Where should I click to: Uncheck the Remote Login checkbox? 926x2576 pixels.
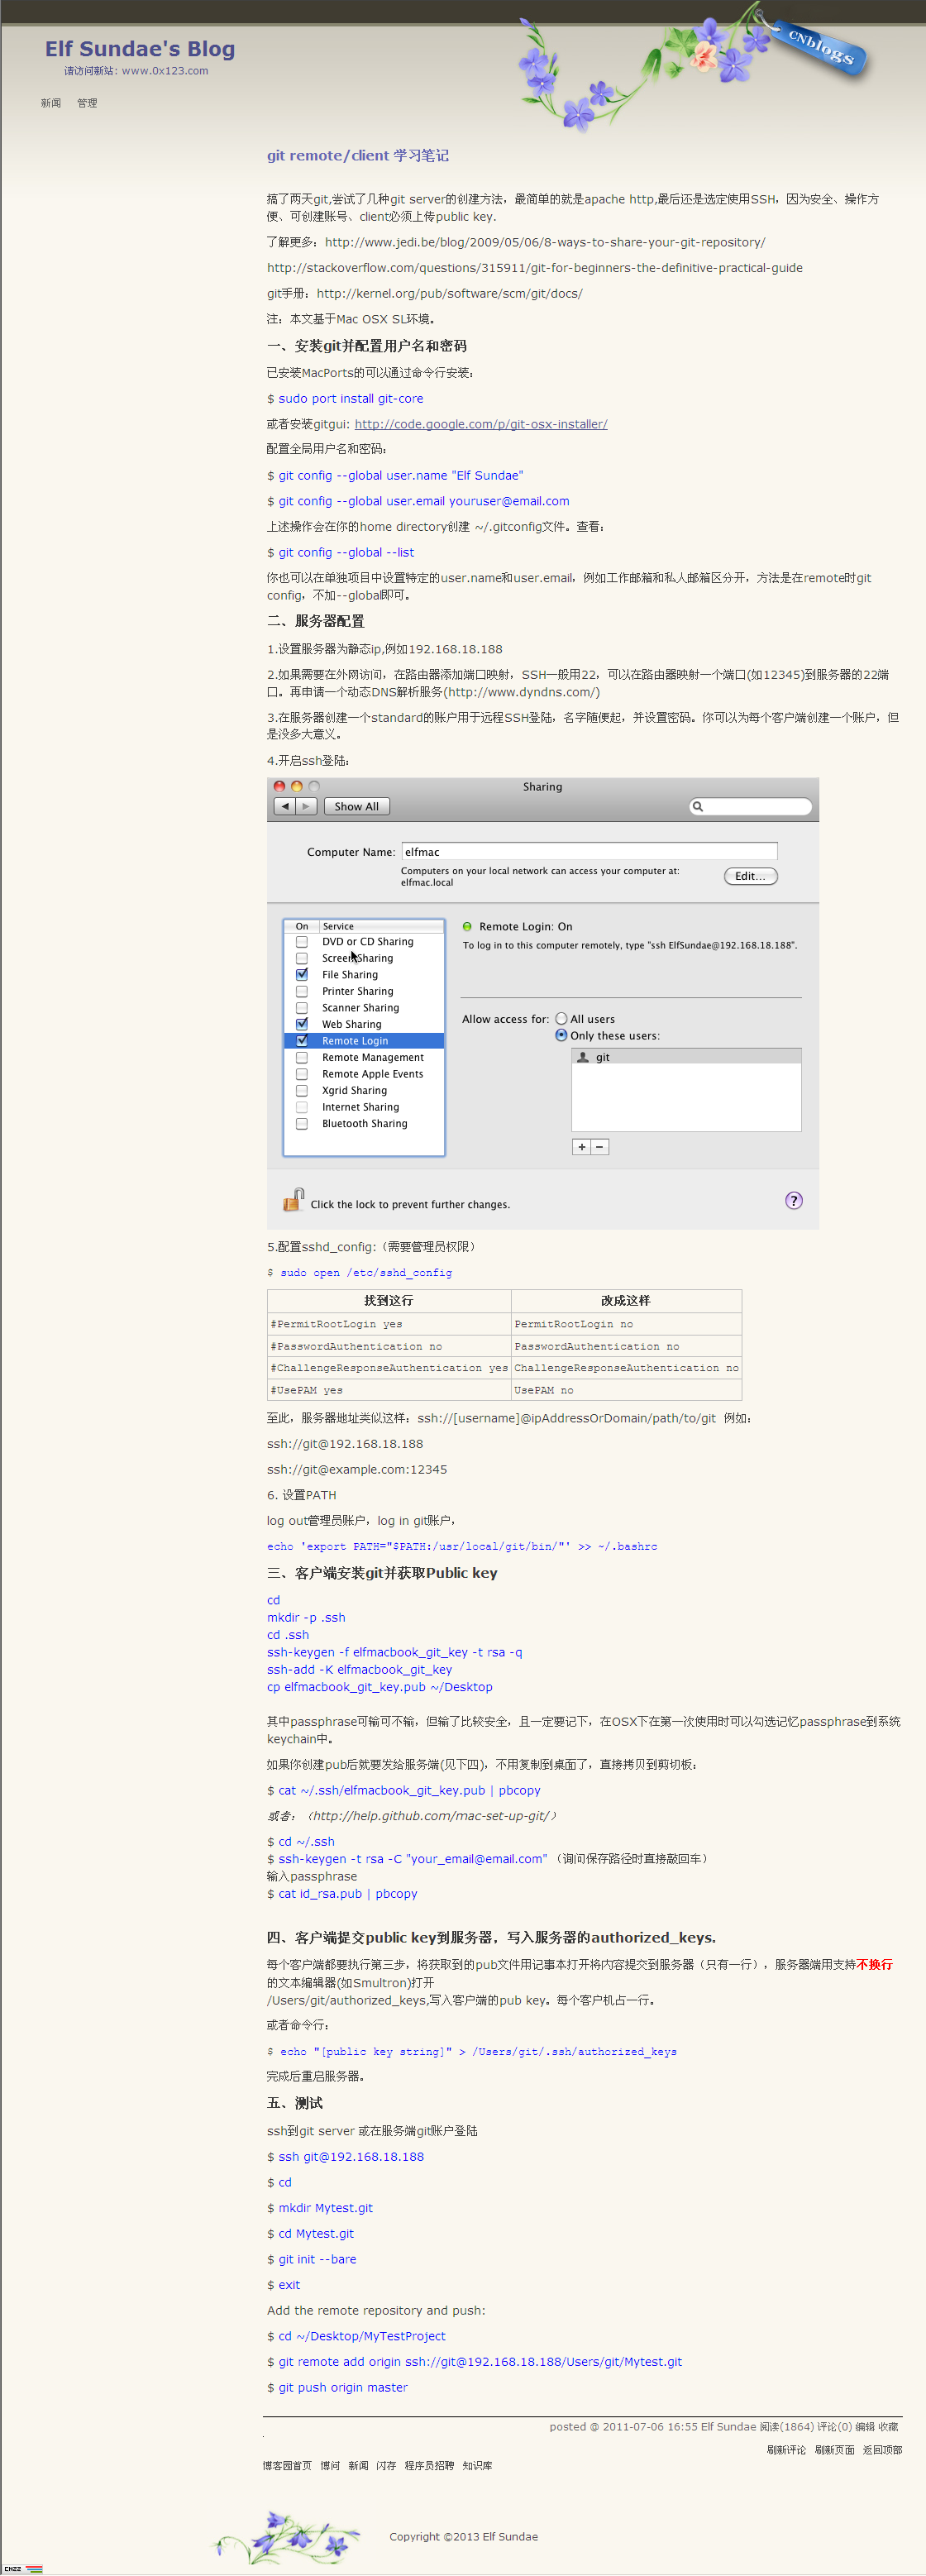pyautogui.click(x=302, y=1040)
